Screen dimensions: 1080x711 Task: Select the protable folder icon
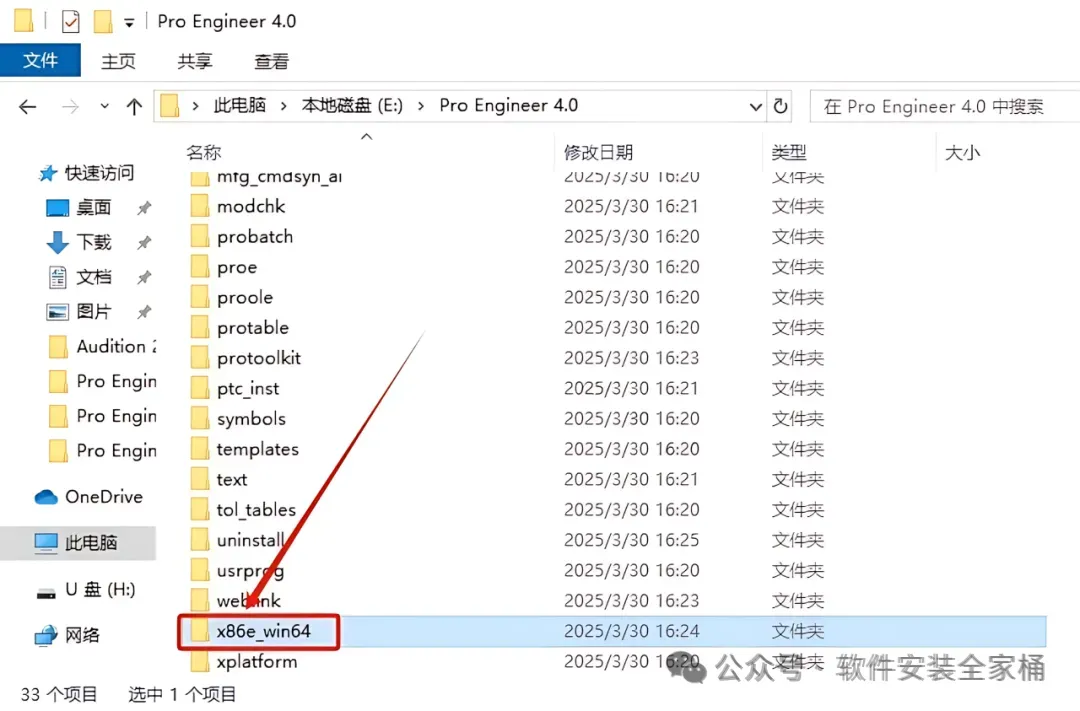coord(200,327)
